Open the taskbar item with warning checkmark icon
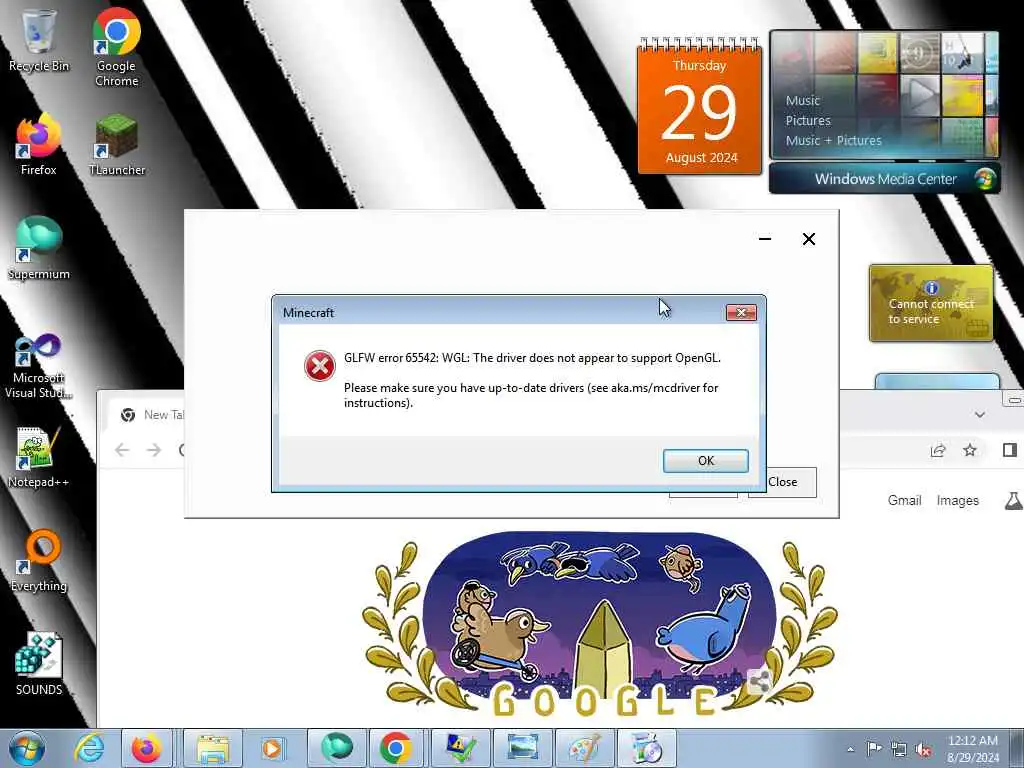The width and height of the screenshot is (1024, 768). (x=460, y=748)
